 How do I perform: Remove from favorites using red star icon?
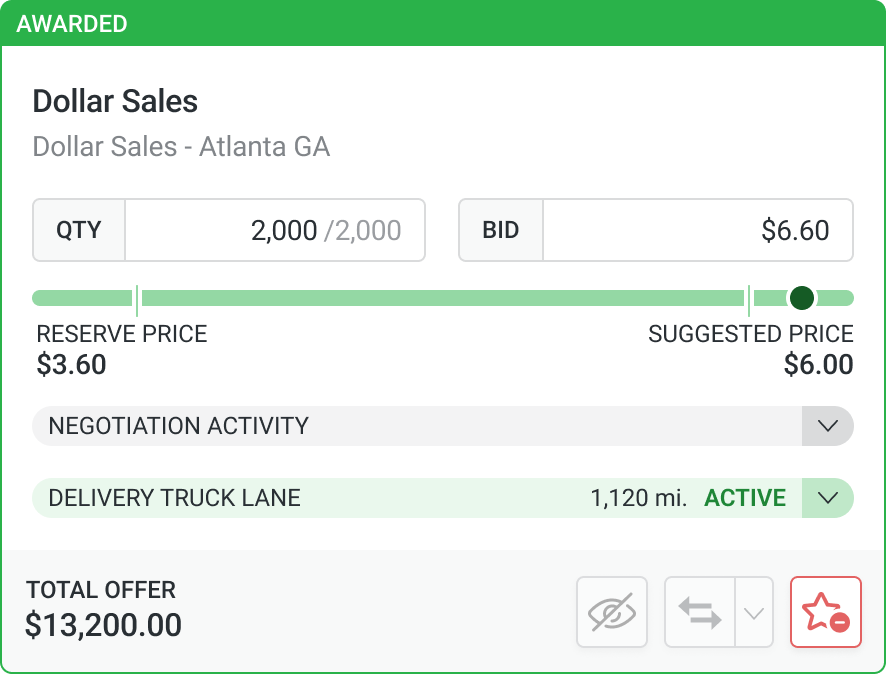826,612
